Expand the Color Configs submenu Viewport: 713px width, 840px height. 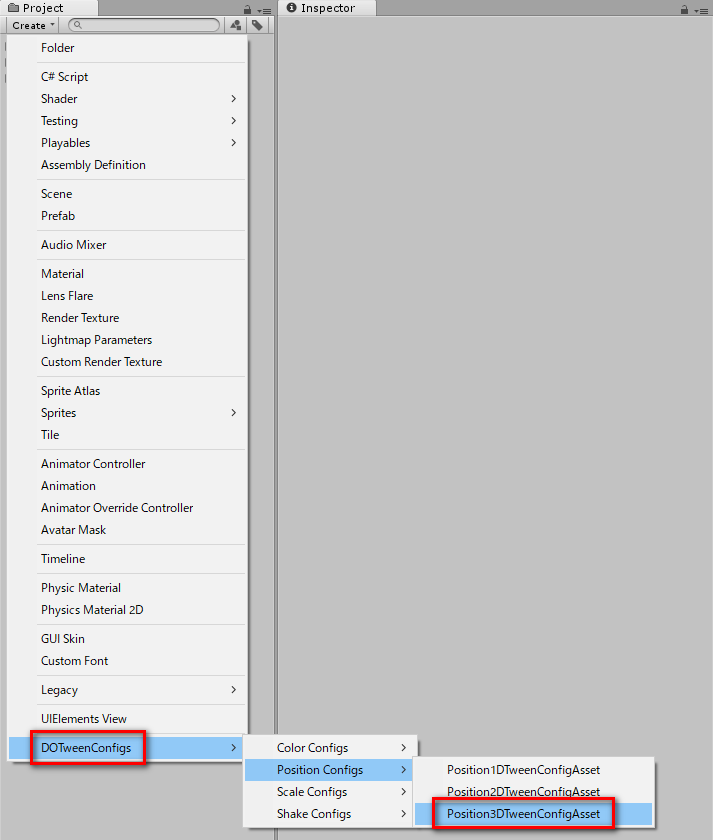click(331, 747)
